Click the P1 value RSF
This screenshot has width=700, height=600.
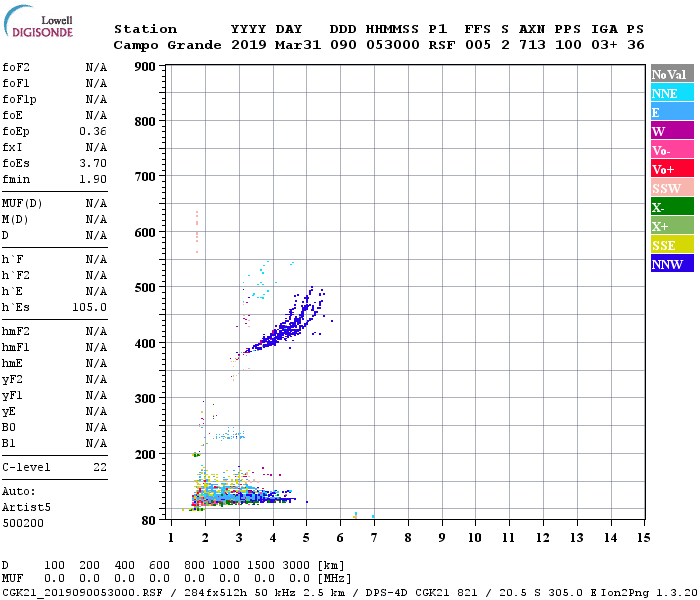tap(442, 45)
